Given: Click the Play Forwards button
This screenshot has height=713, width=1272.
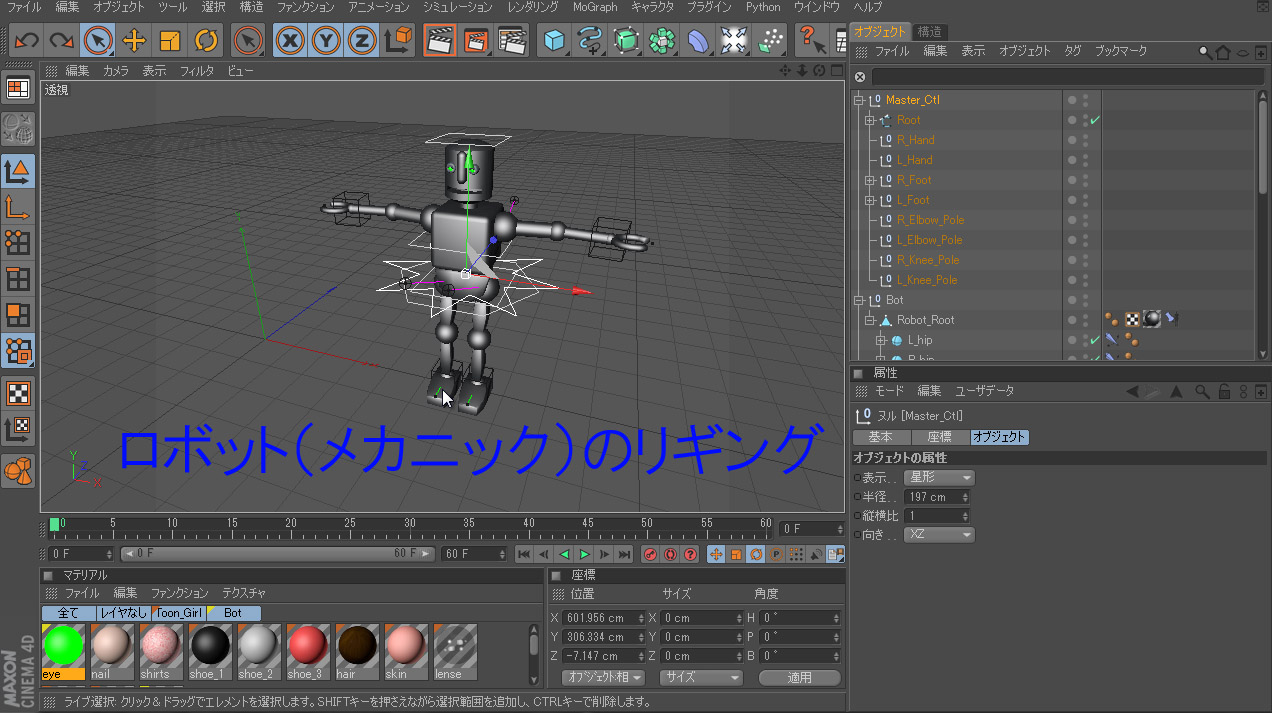Looking at the screenshot, I should click(585, 554).
